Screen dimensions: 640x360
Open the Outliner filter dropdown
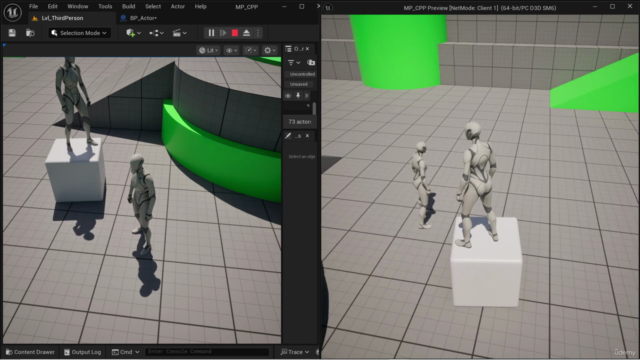coord(294,62)
